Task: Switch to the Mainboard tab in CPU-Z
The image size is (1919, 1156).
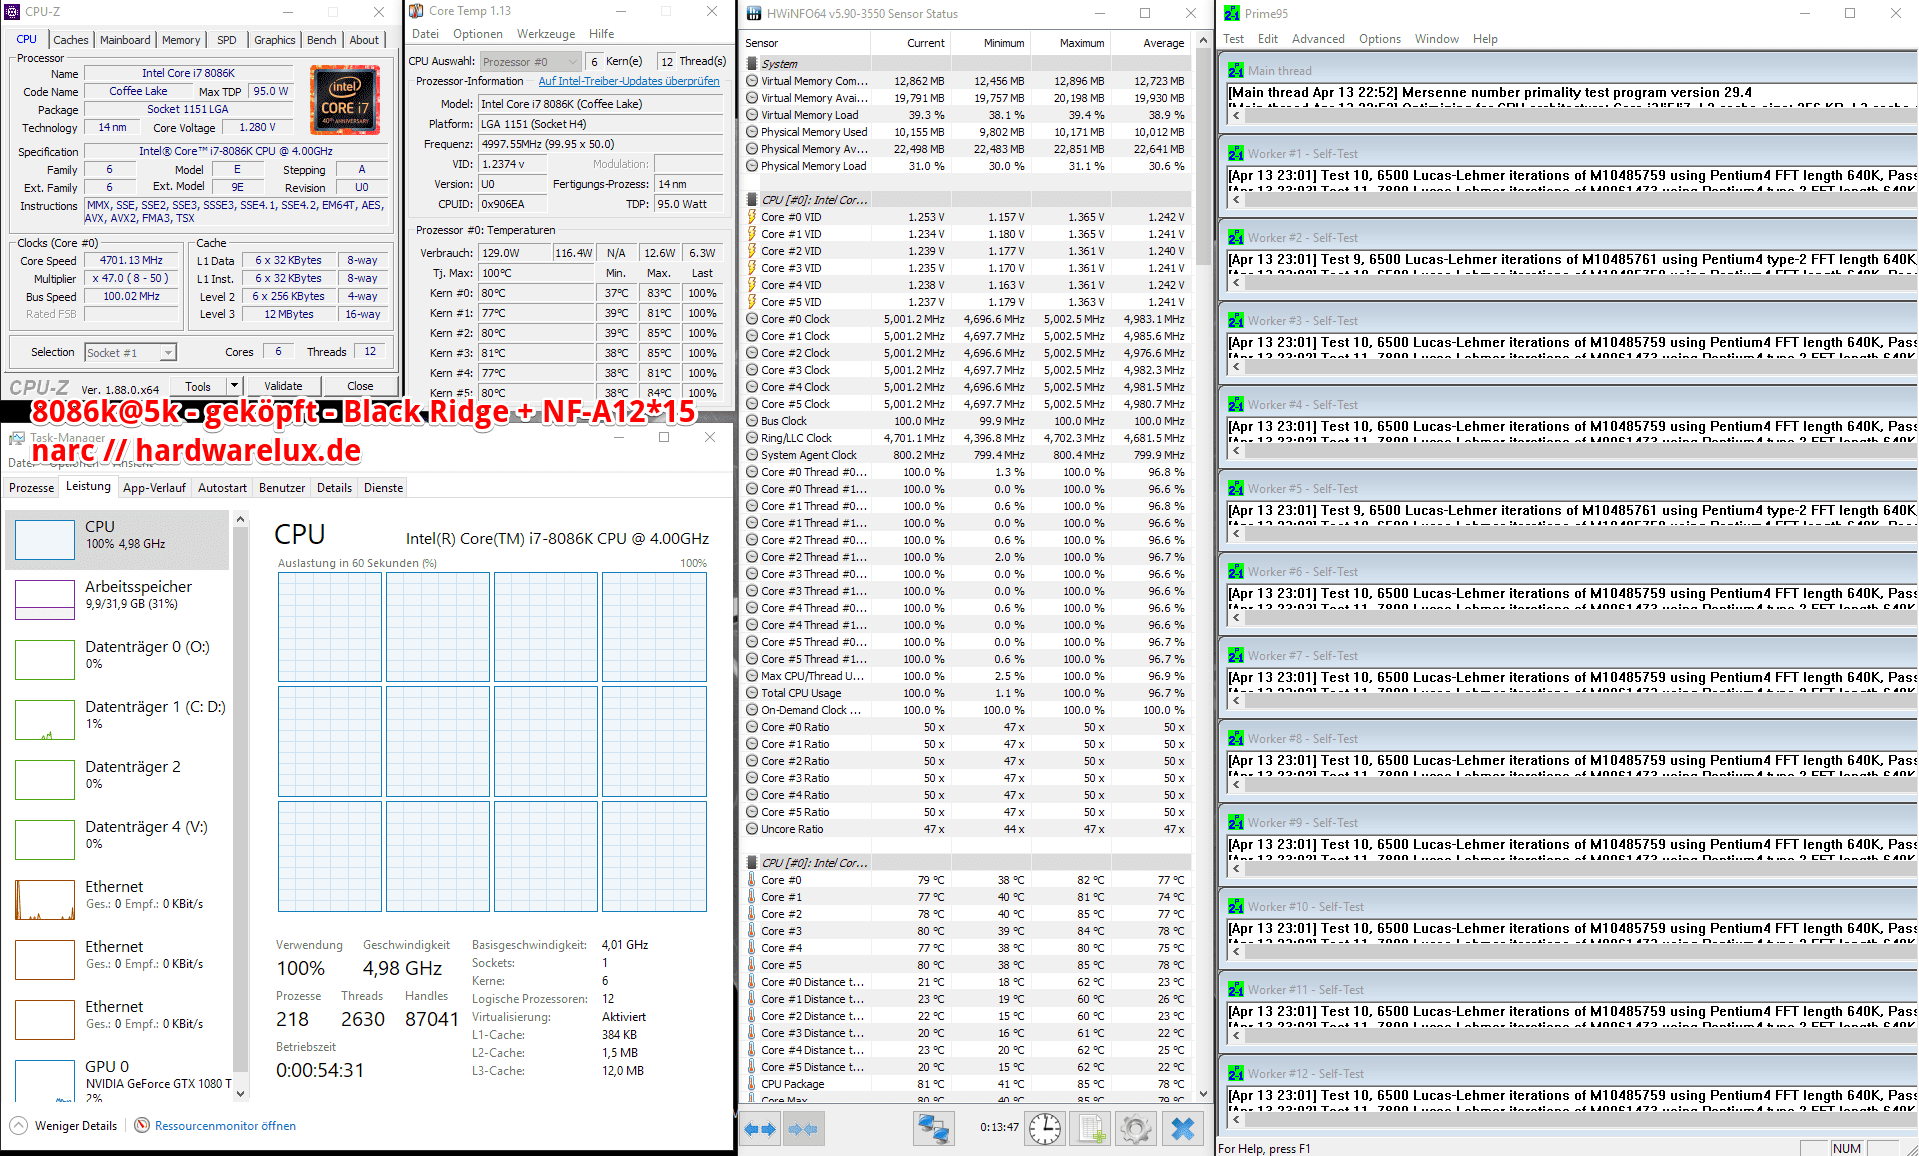Action: (125, 40)
